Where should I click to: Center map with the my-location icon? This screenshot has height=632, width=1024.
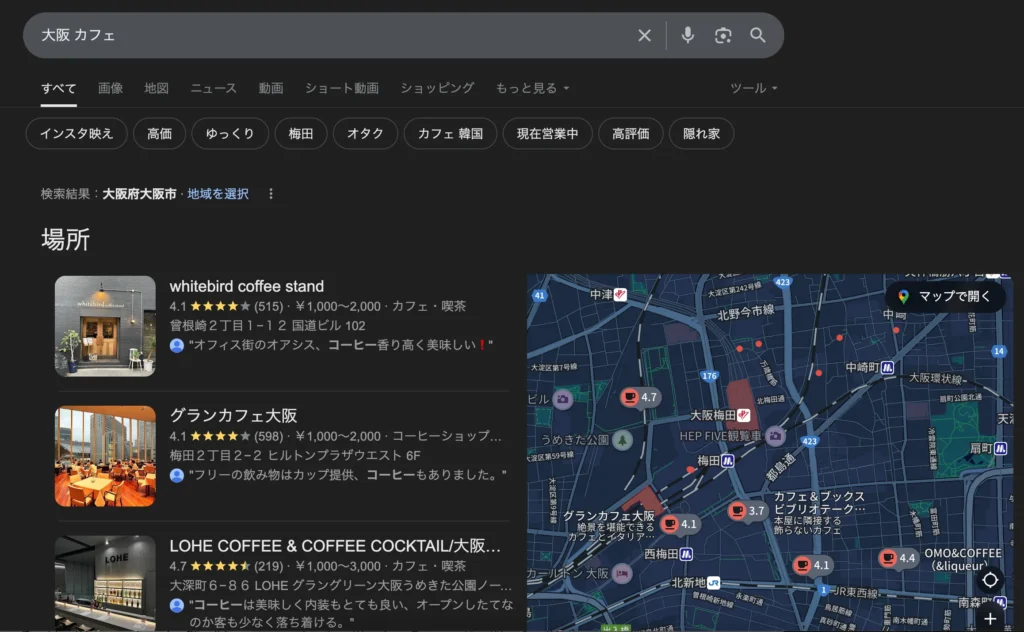(990, 580)
